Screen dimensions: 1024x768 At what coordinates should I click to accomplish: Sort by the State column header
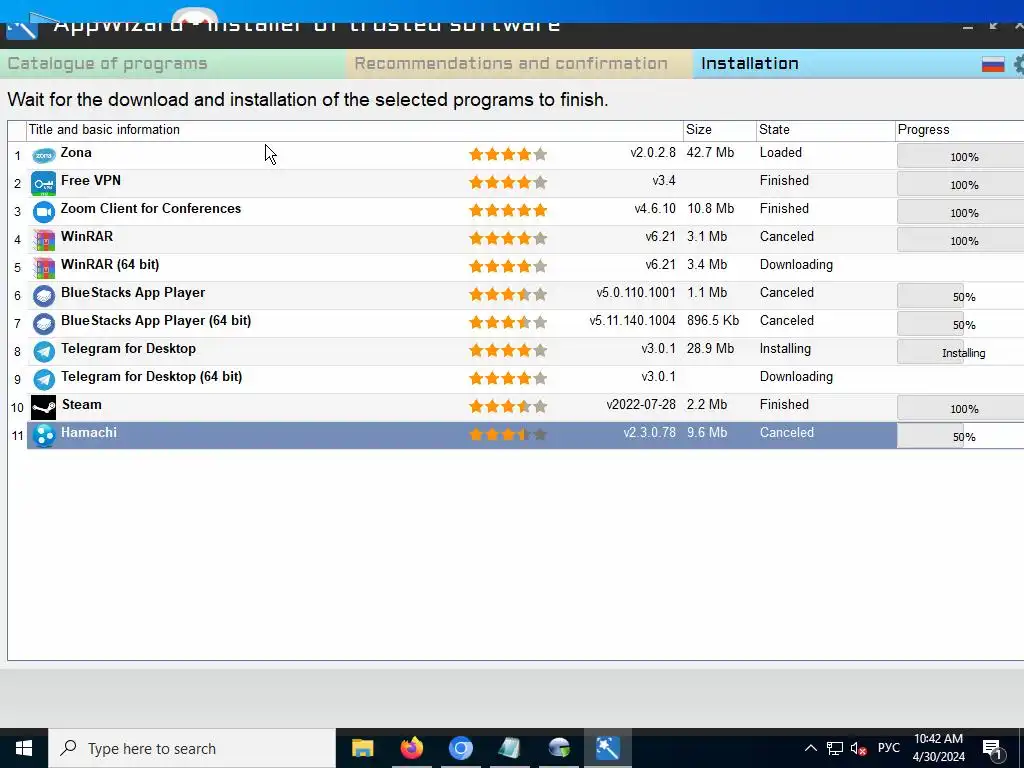point(825,130)
